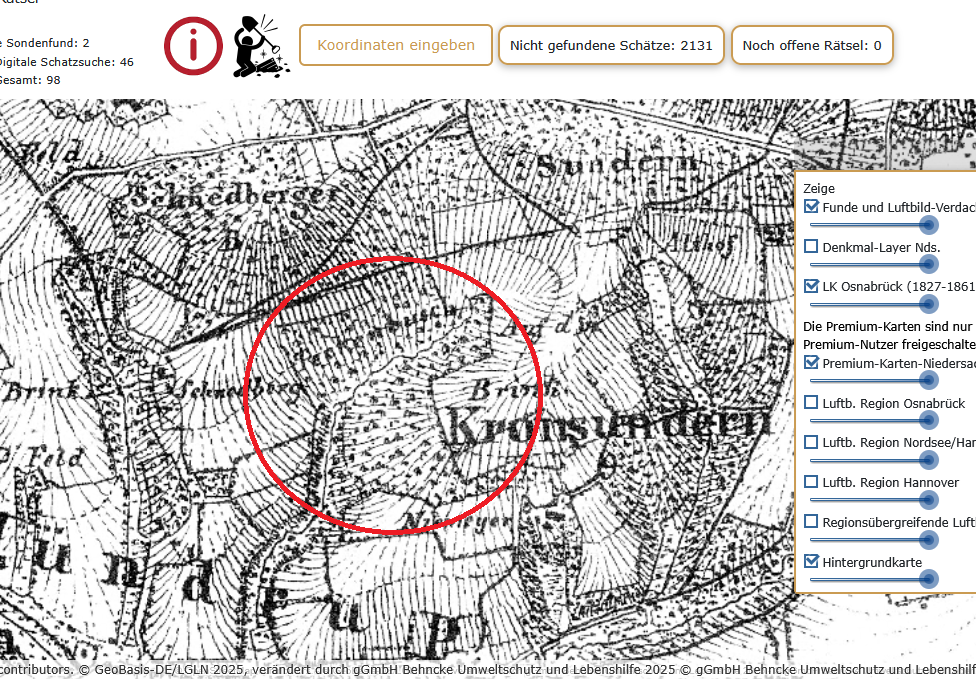Click the slider handle under LK Osnabrück

tap(928, 303)
